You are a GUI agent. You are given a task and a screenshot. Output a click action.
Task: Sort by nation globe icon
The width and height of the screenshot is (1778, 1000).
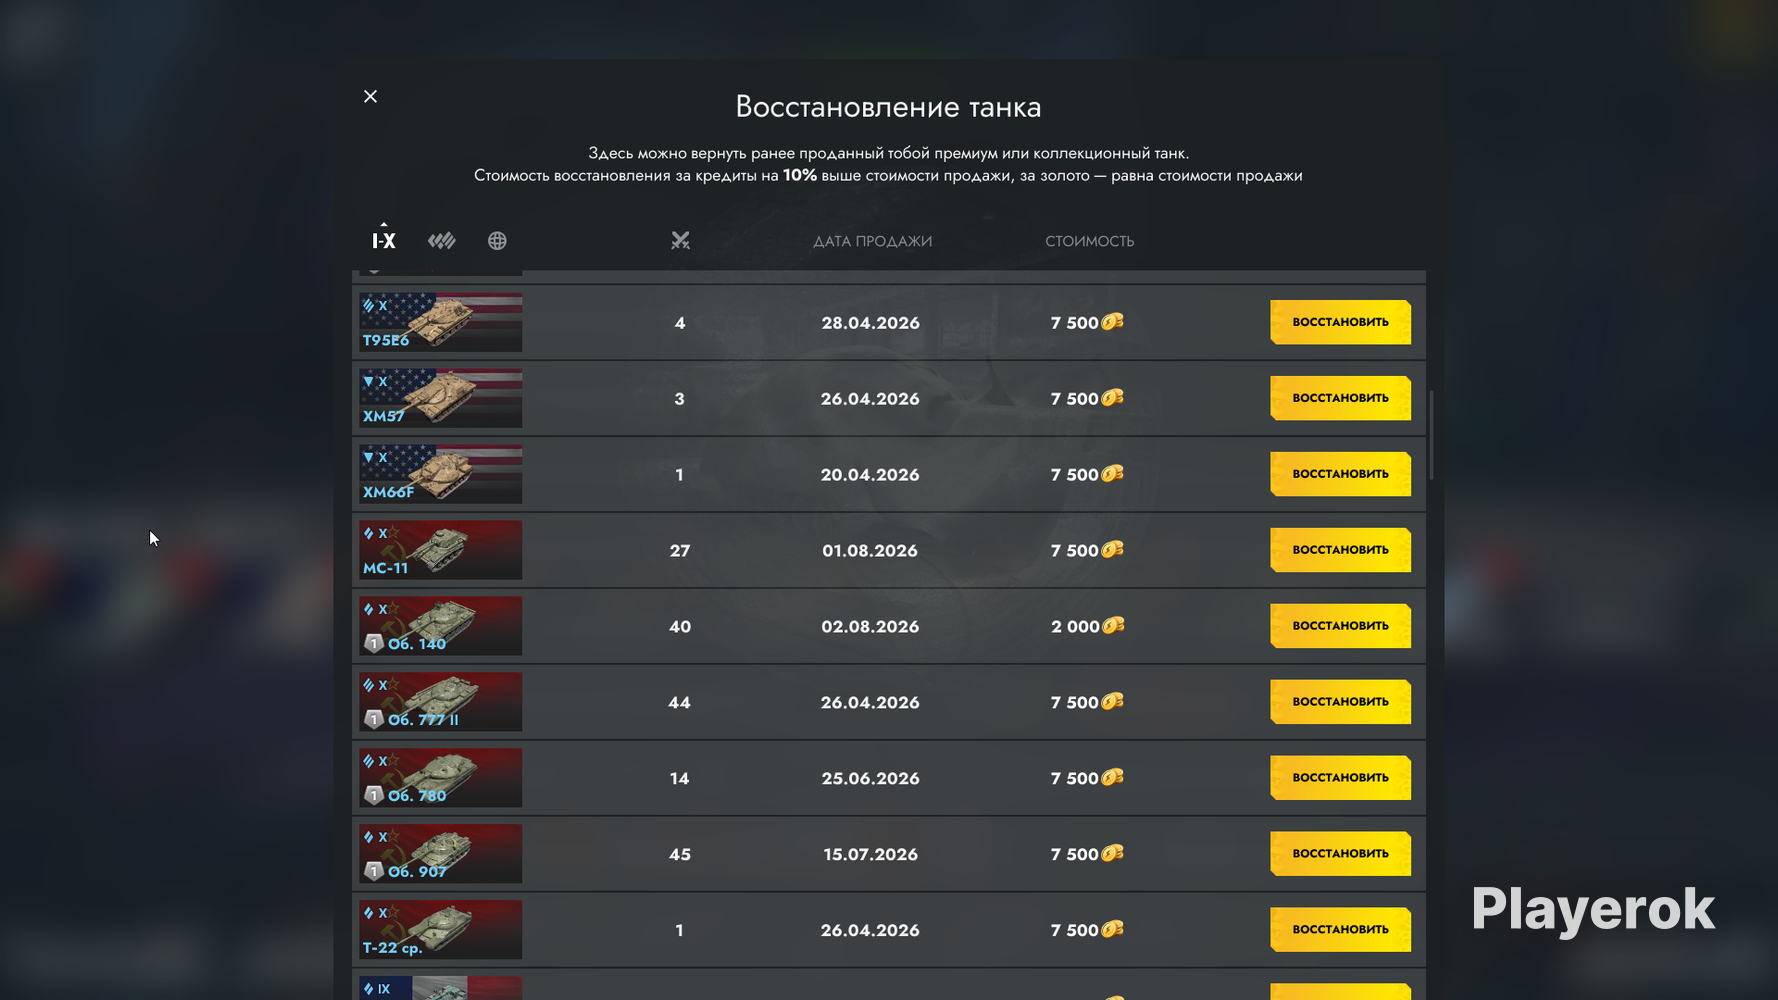coord(497,240)
